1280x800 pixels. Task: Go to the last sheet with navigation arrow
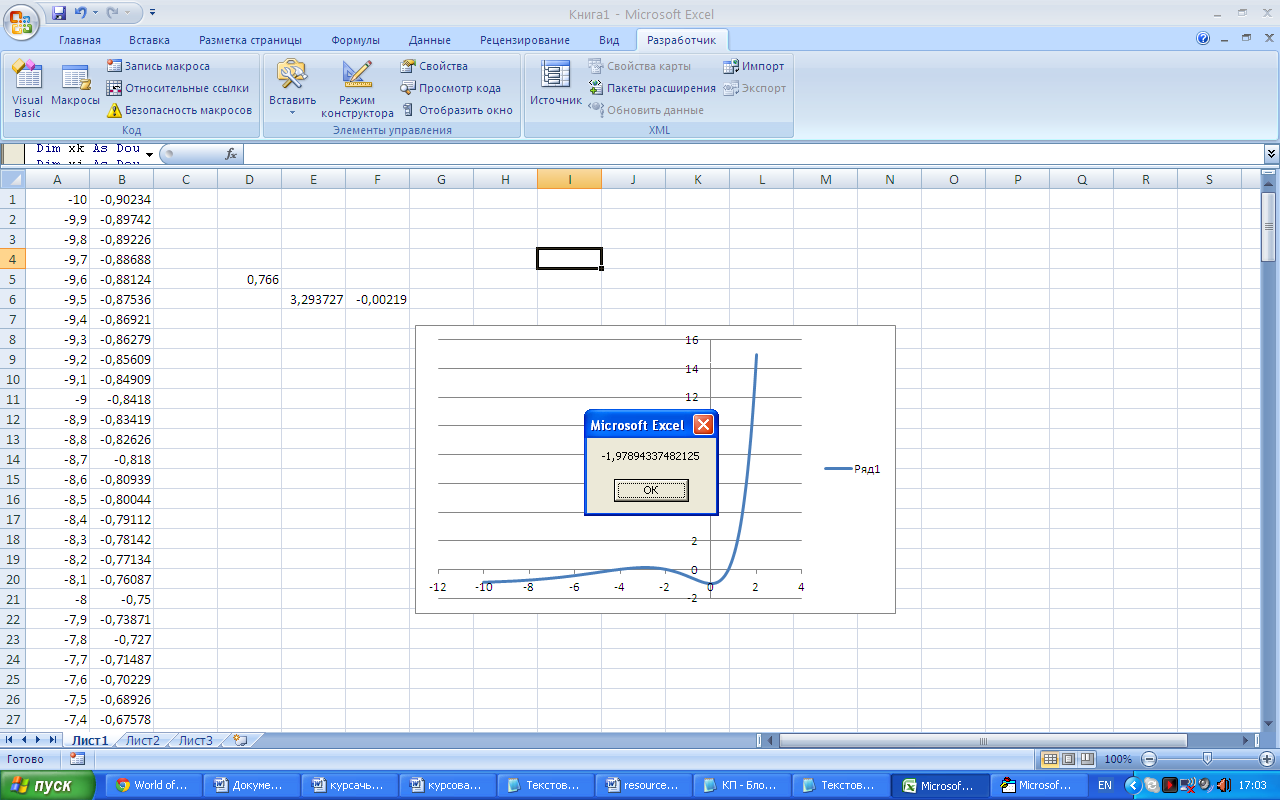click(x=52, y=740)
